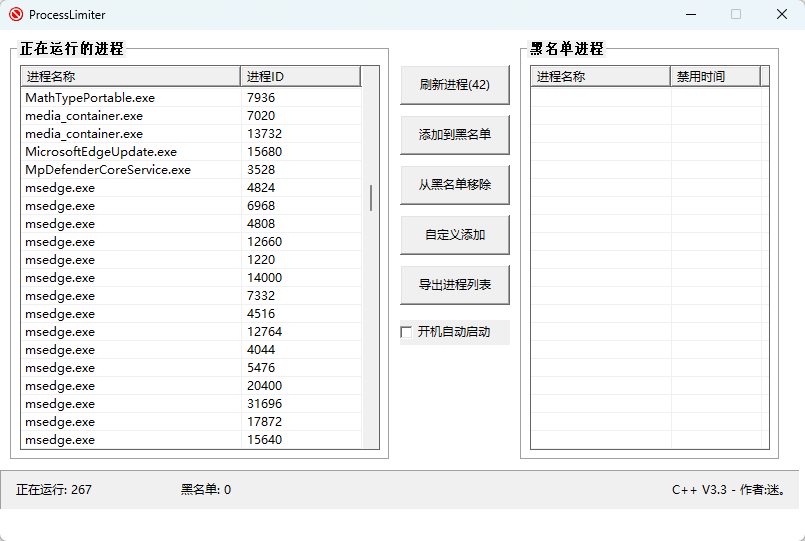Select msedge.exe with ID 1220
Viewport: 805px width, 541px height.
191,259
